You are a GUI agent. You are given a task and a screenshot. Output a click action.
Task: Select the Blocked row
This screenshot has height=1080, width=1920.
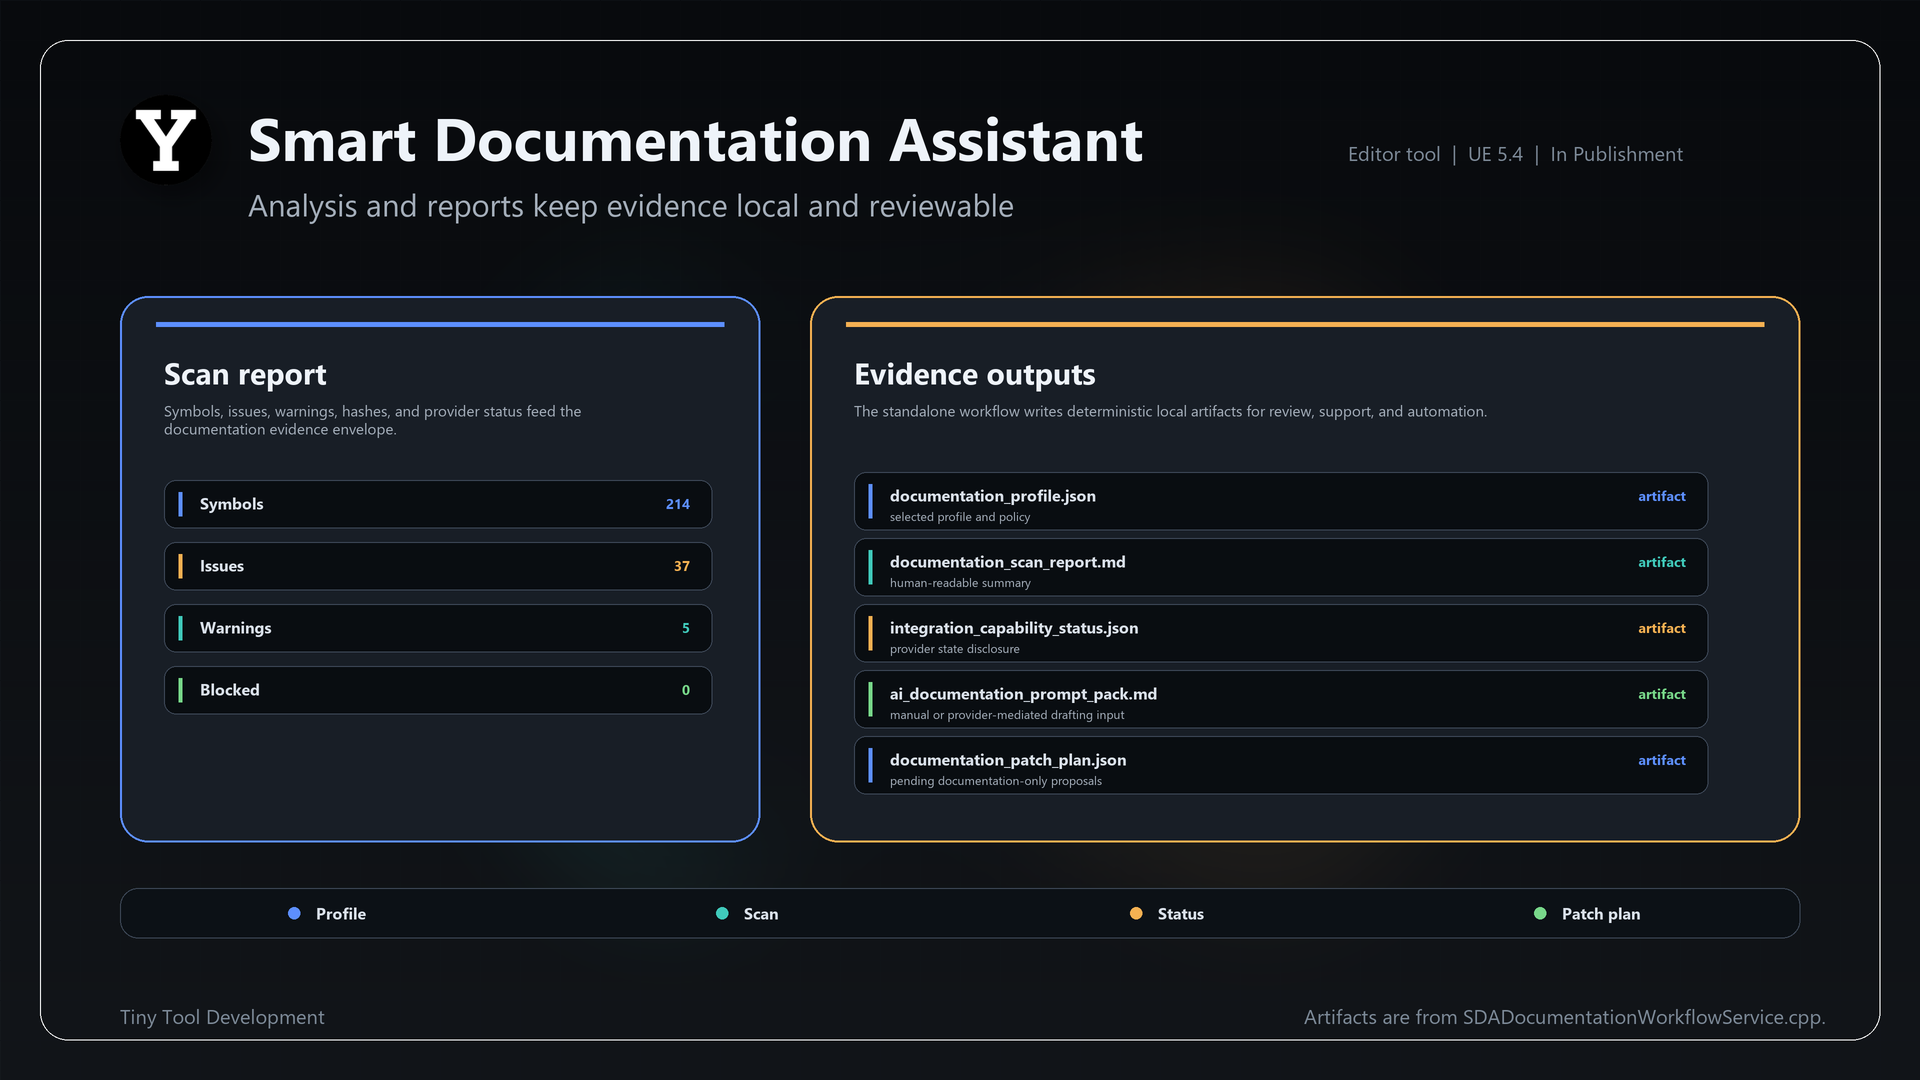coord(438,690)
